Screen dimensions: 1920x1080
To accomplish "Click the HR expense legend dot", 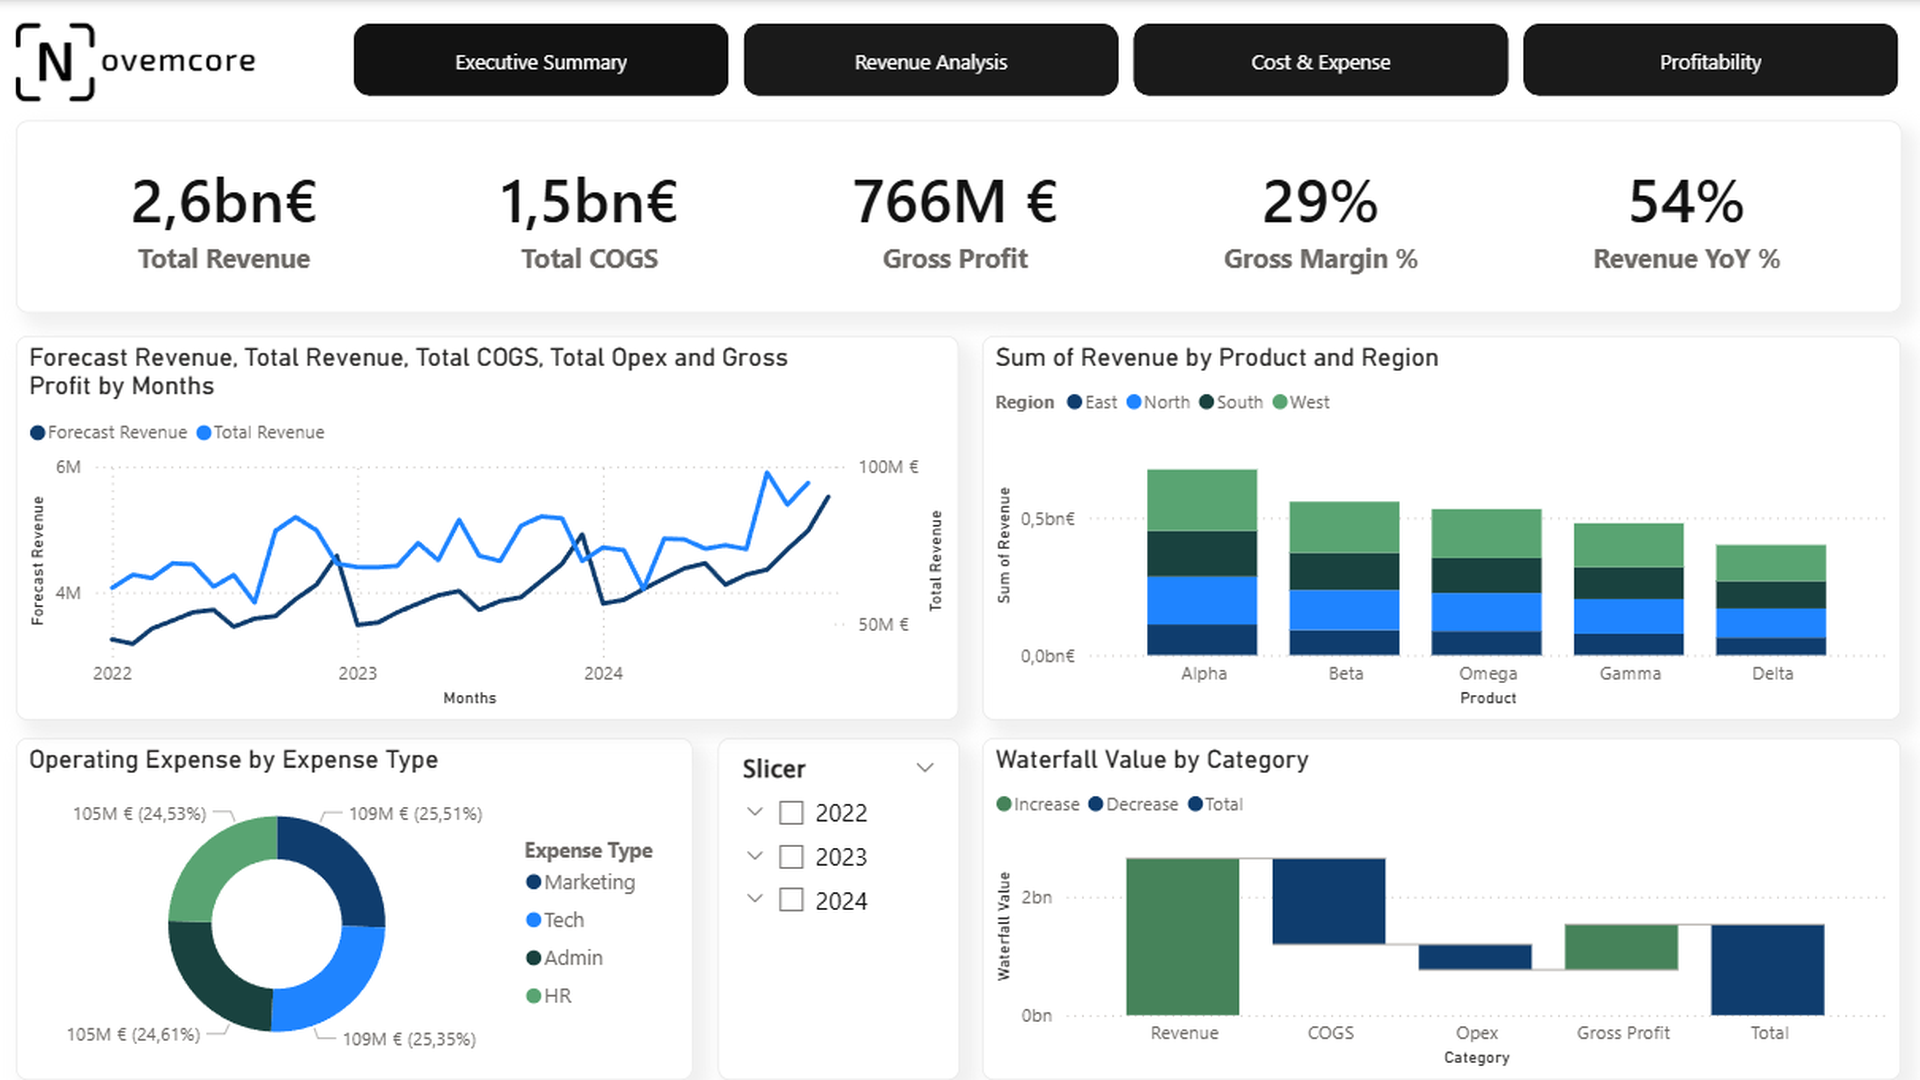I will (534, 996).
